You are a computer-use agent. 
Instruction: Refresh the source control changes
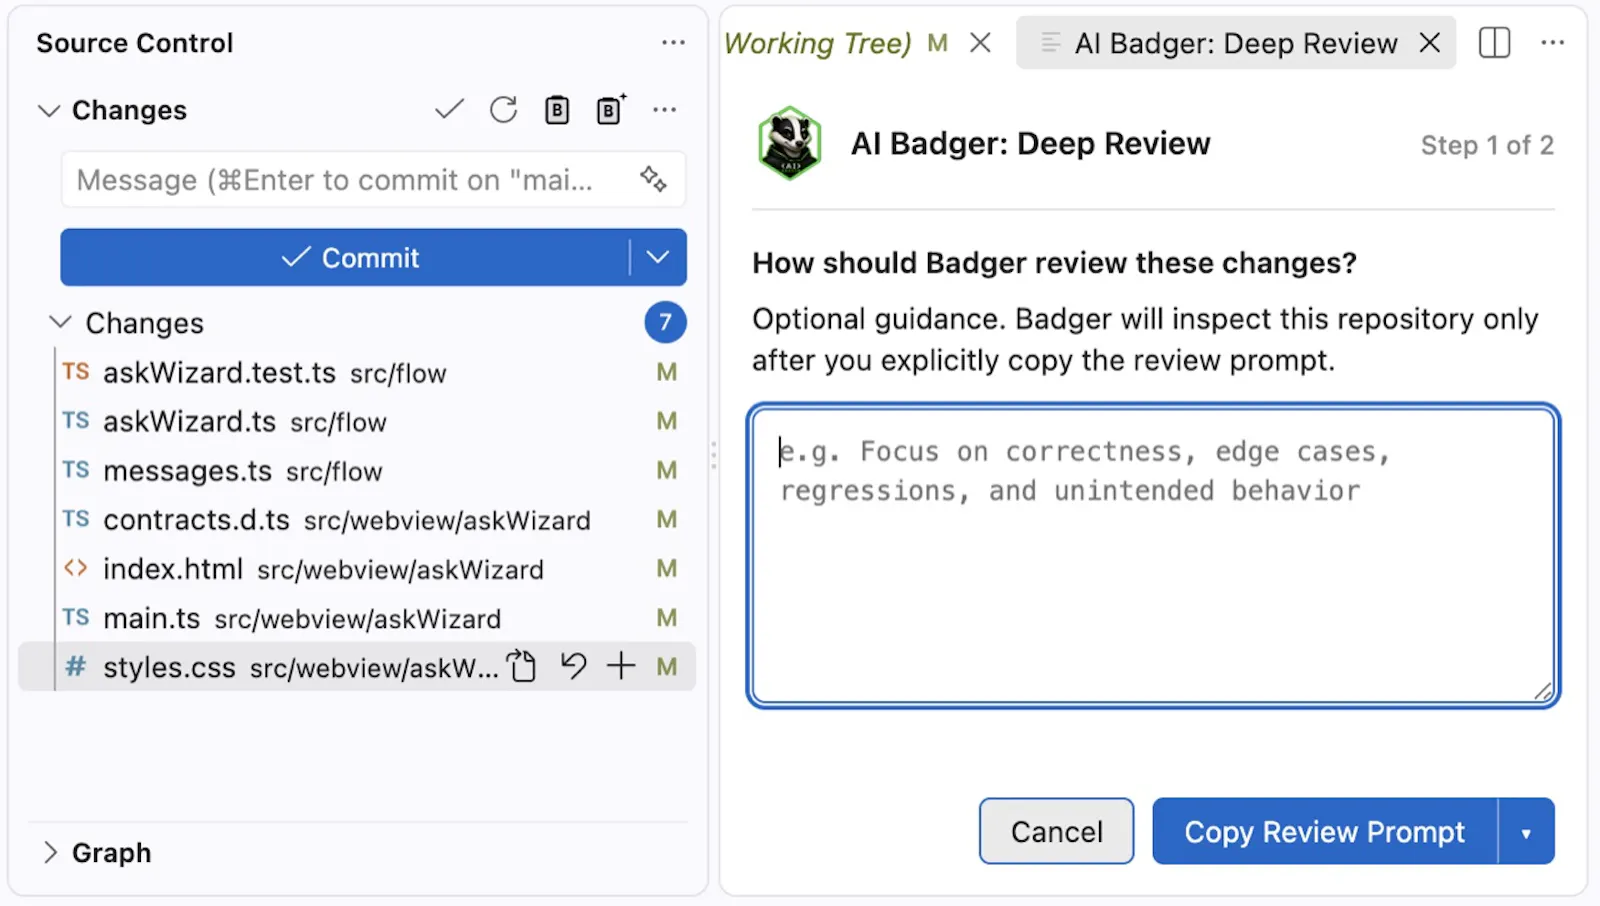[503, 109]
